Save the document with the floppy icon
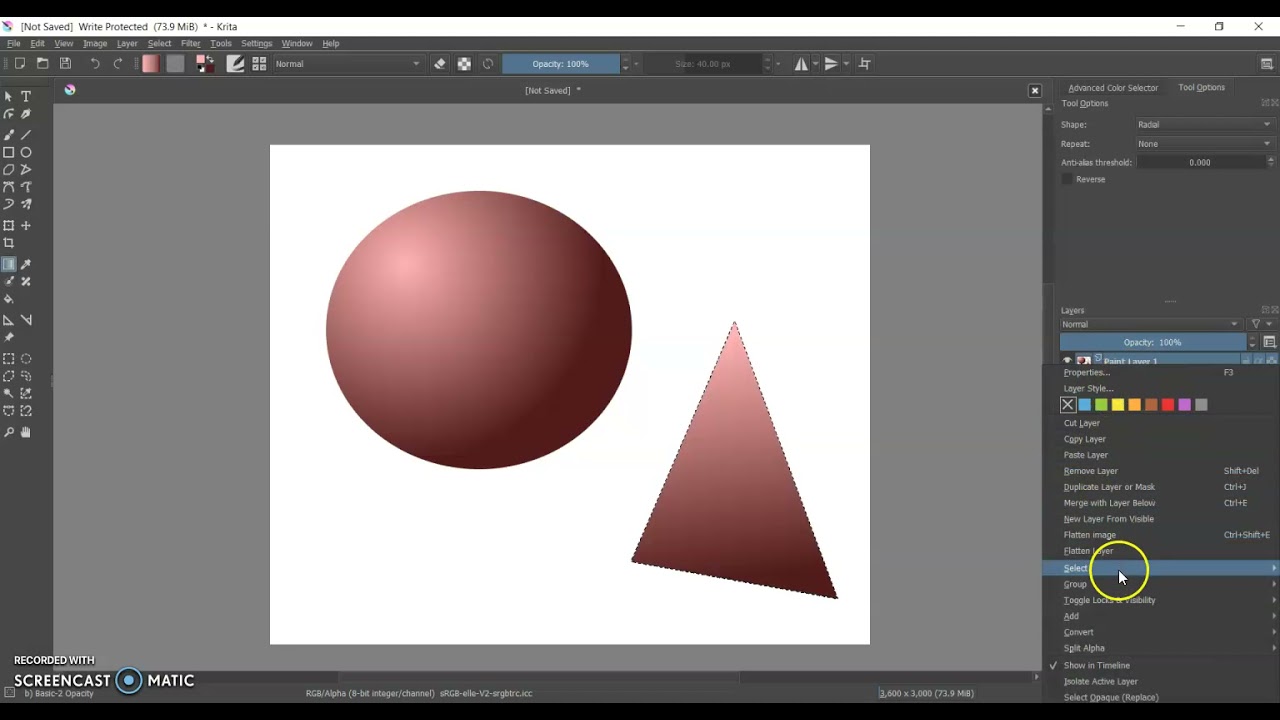The image size is (1280, 720). pos(65,64)
